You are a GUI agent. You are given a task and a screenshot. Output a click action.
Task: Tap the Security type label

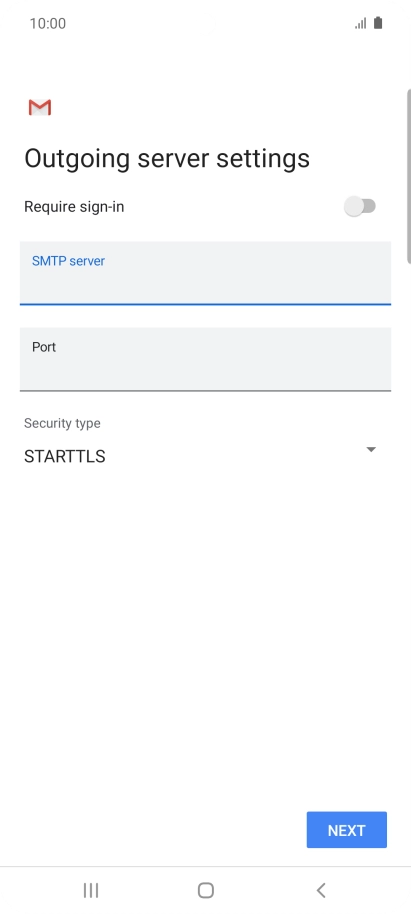(62, 423)
